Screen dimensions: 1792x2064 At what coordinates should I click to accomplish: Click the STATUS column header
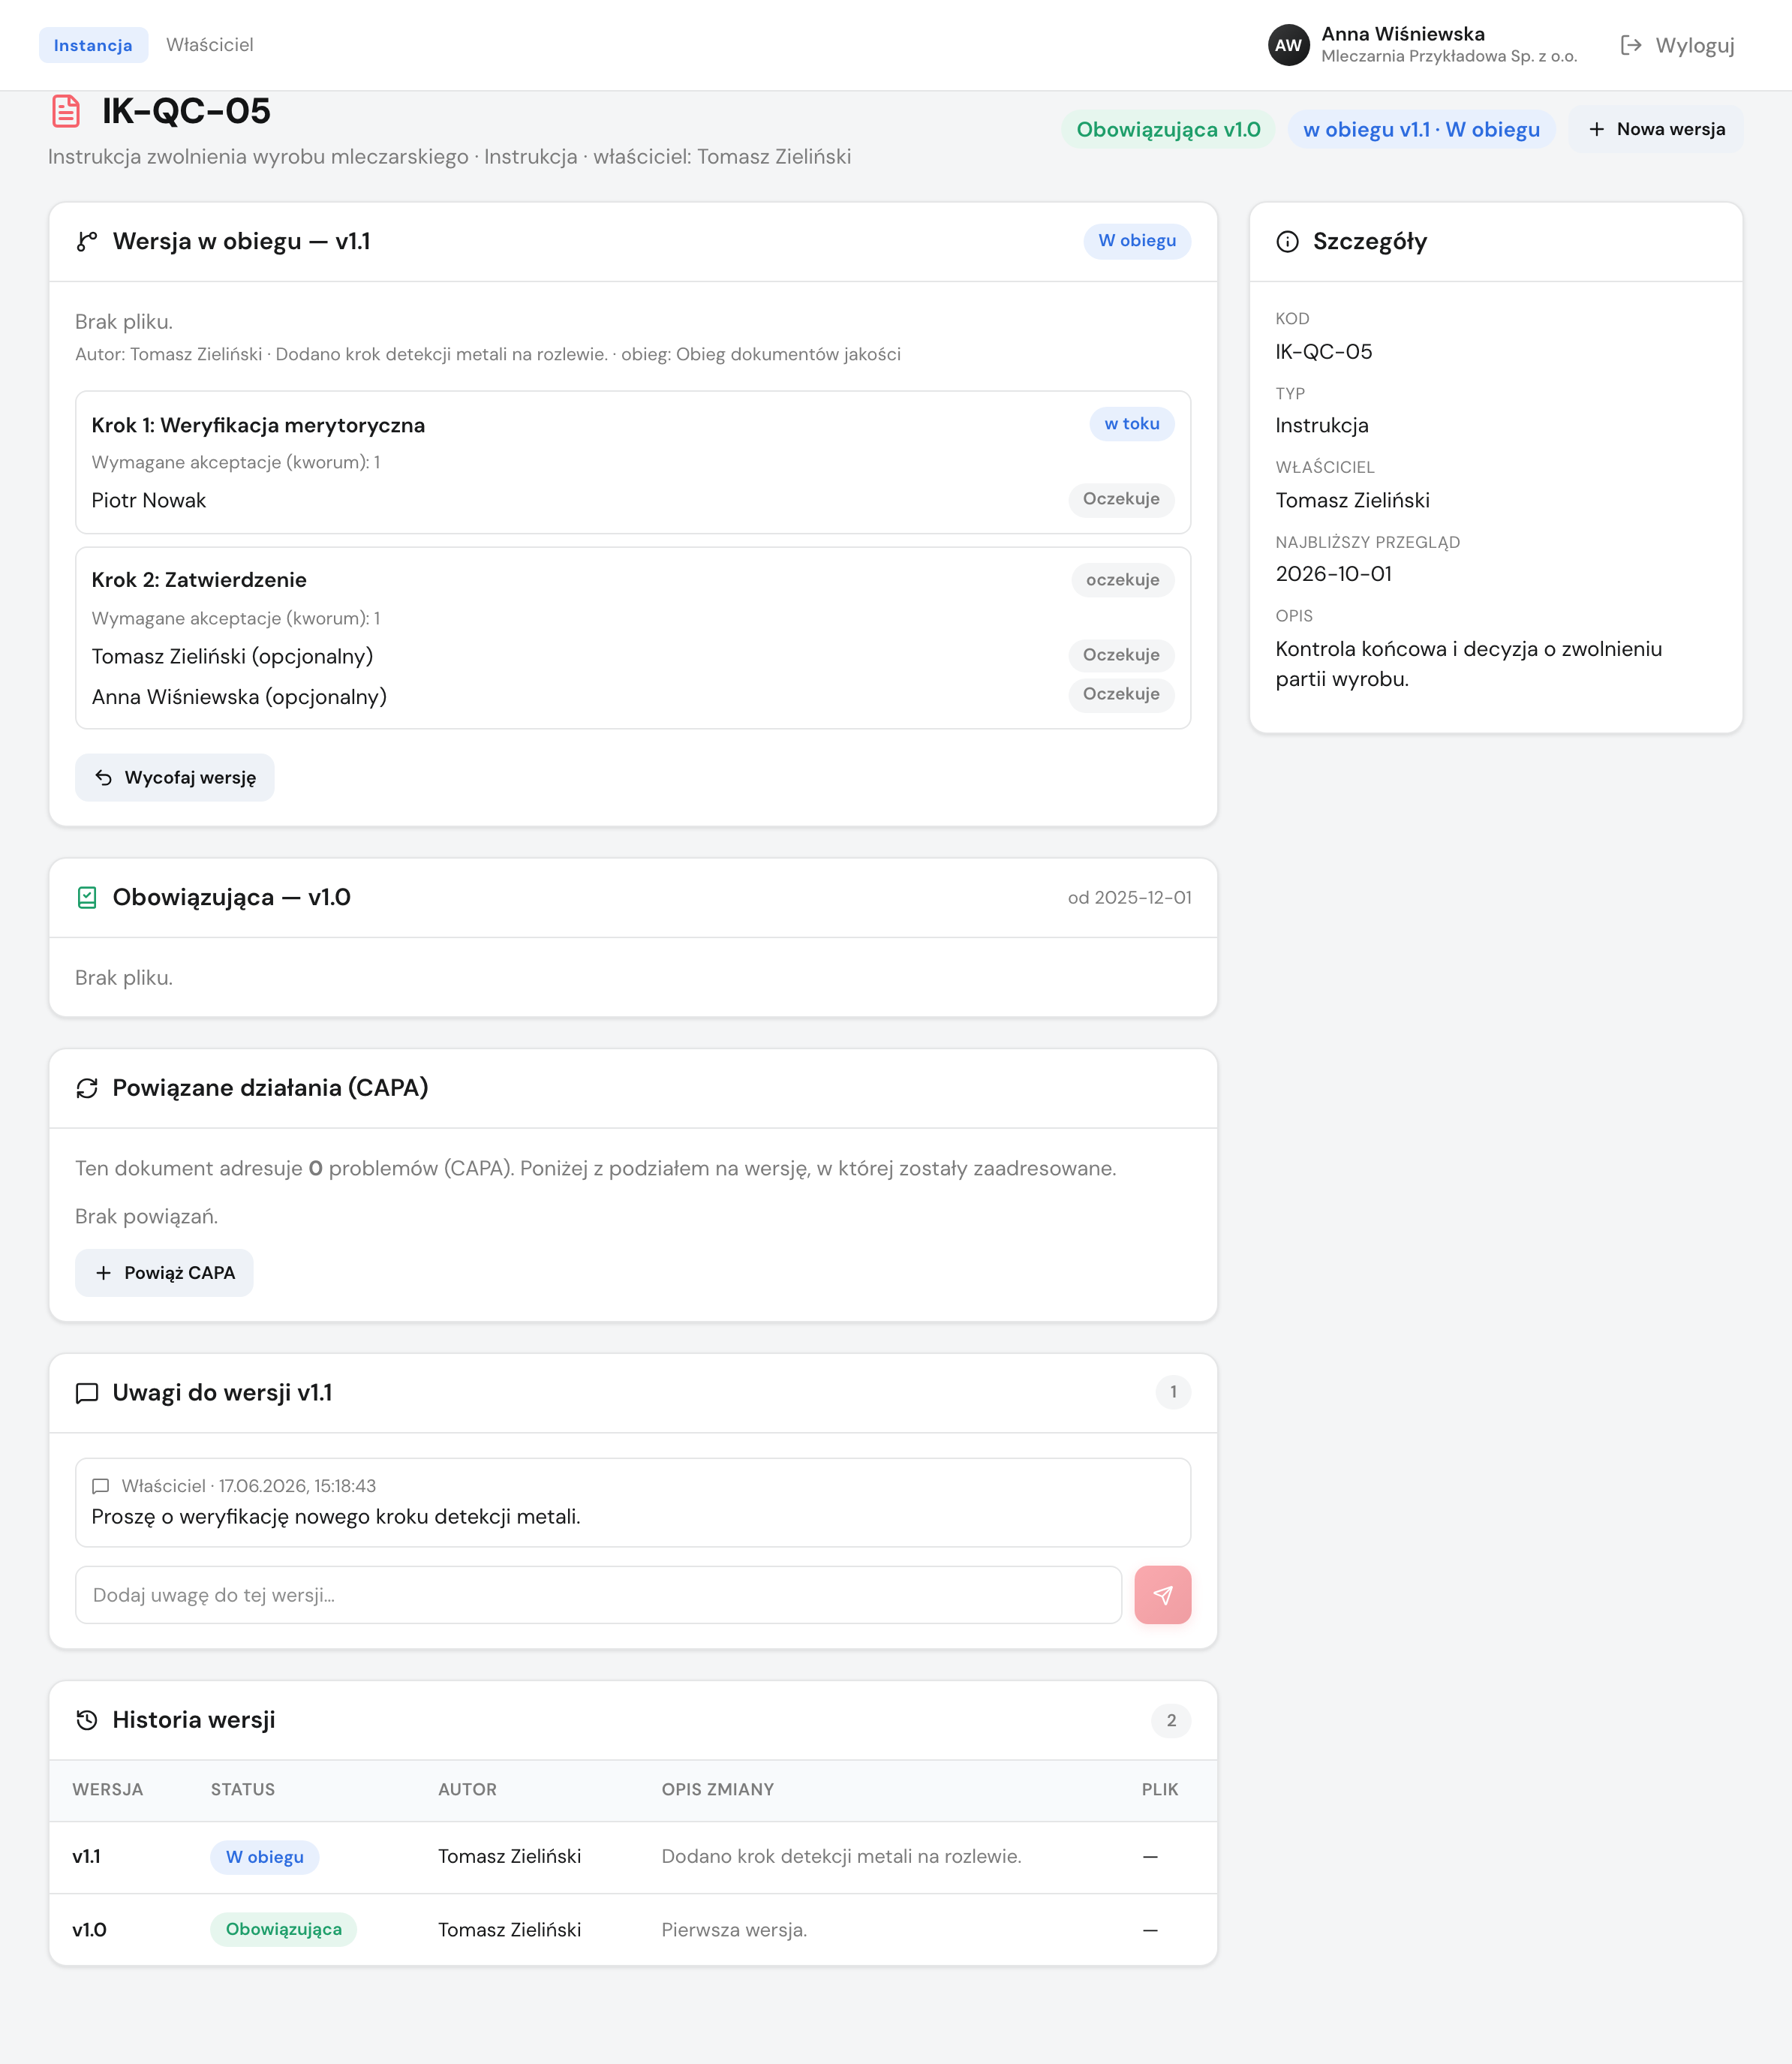243,1790
